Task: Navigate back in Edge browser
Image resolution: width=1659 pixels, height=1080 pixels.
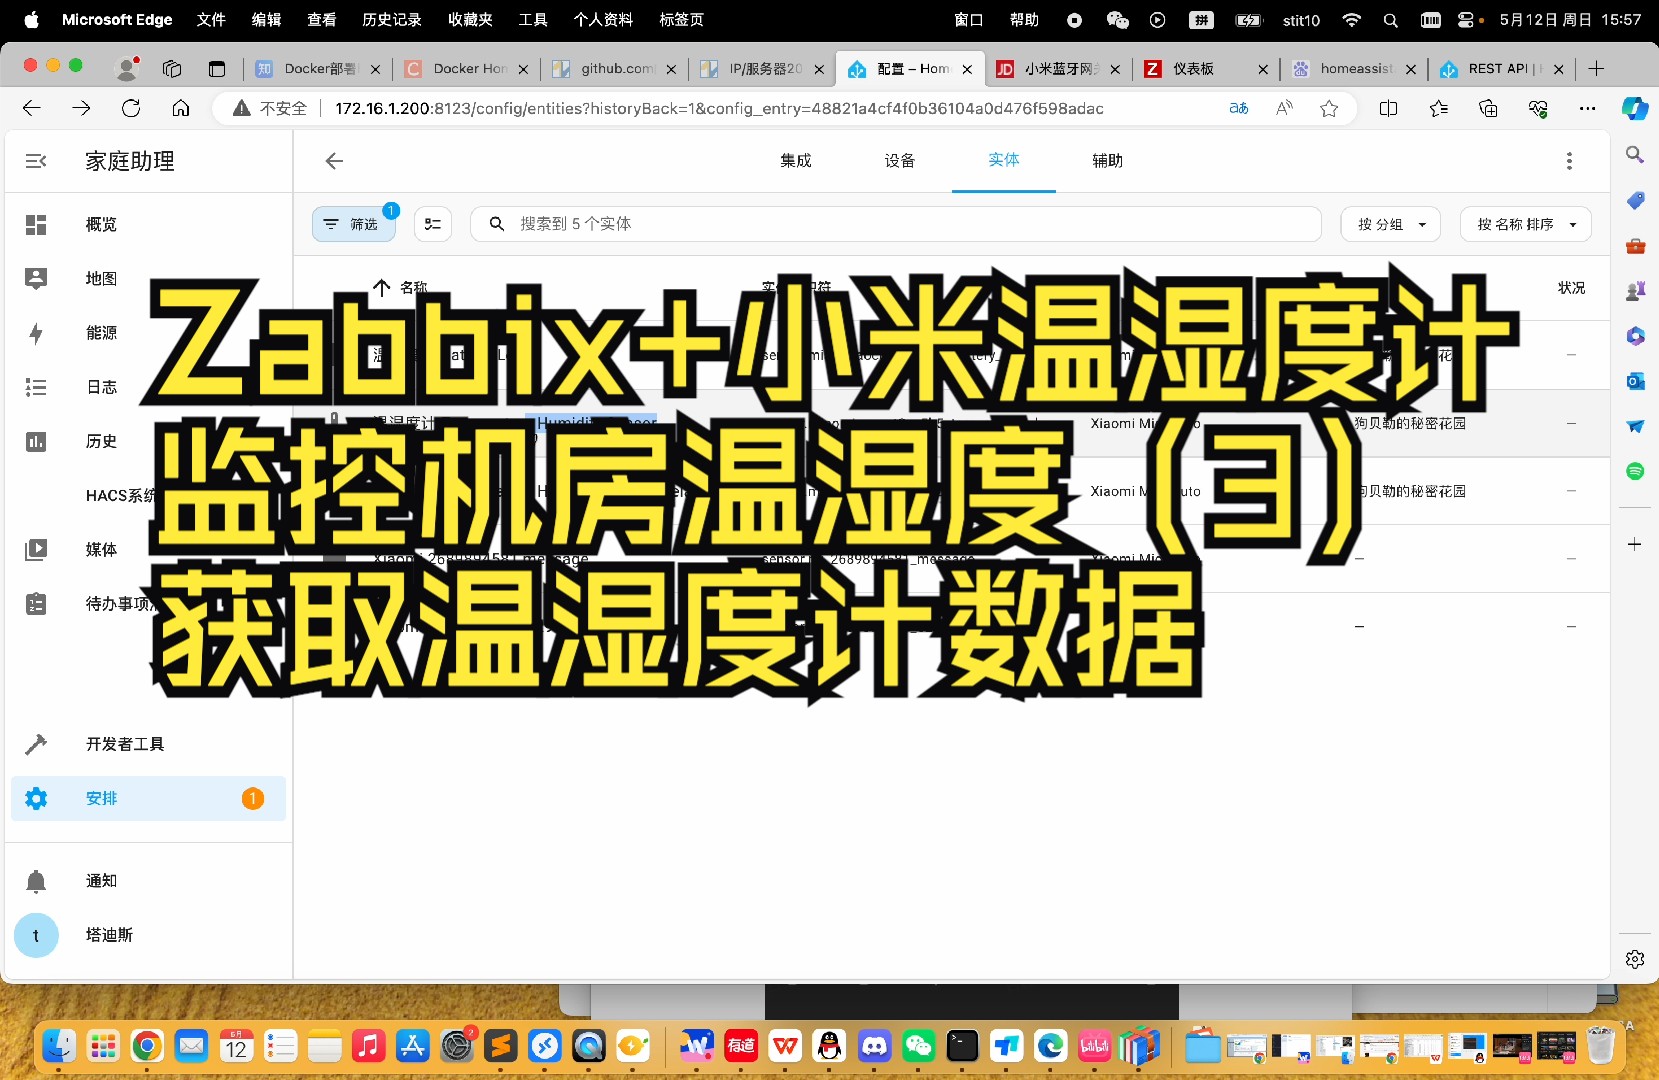Action: [32, 108]
